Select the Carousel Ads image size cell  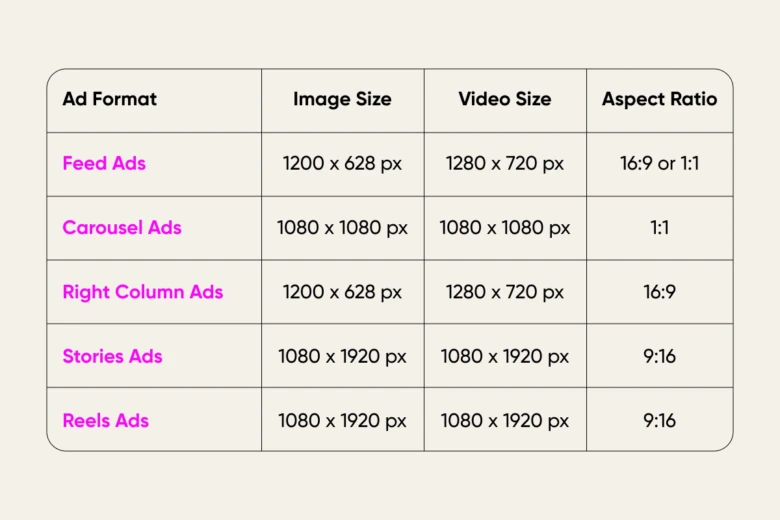(x=342, y=227)
